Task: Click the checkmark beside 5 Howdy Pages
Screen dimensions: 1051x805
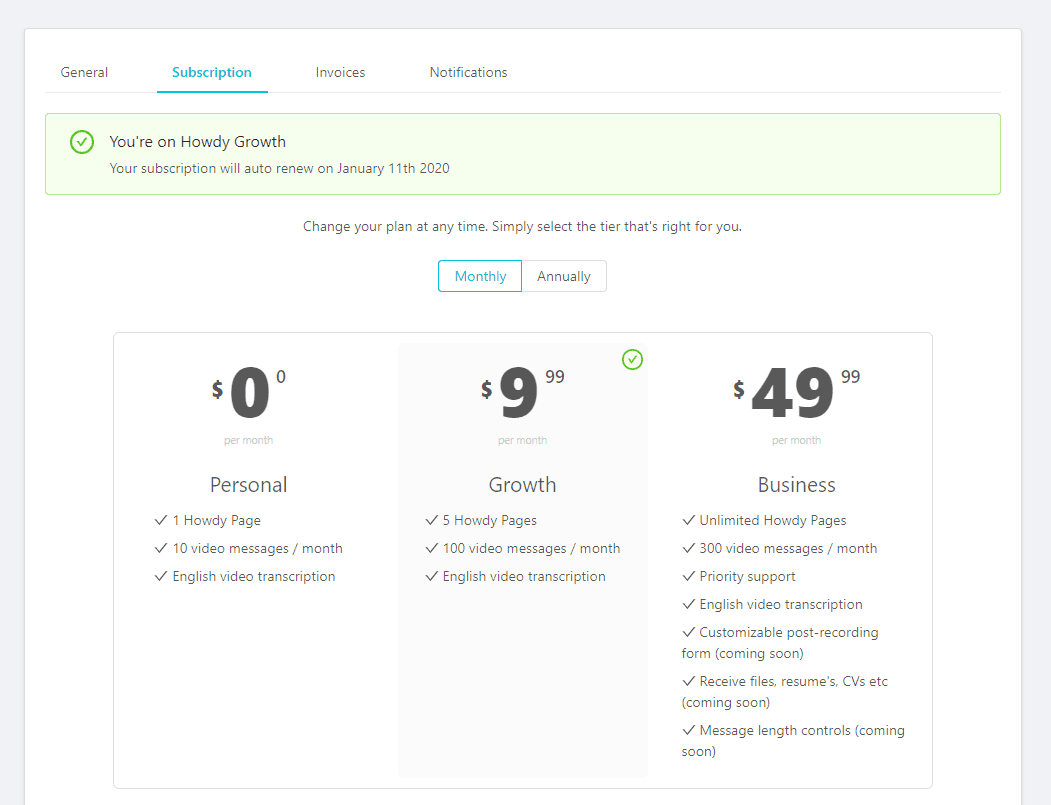Action: [x=432, y=521]
